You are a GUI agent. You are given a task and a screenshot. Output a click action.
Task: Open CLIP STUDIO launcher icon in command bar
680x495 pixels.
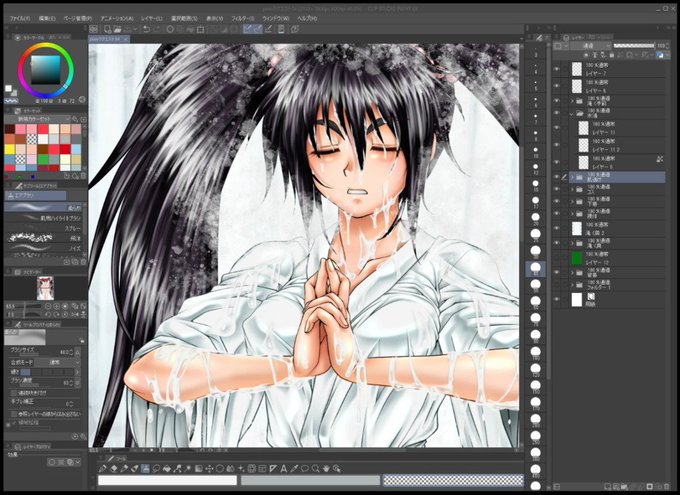tap(94, 29)
